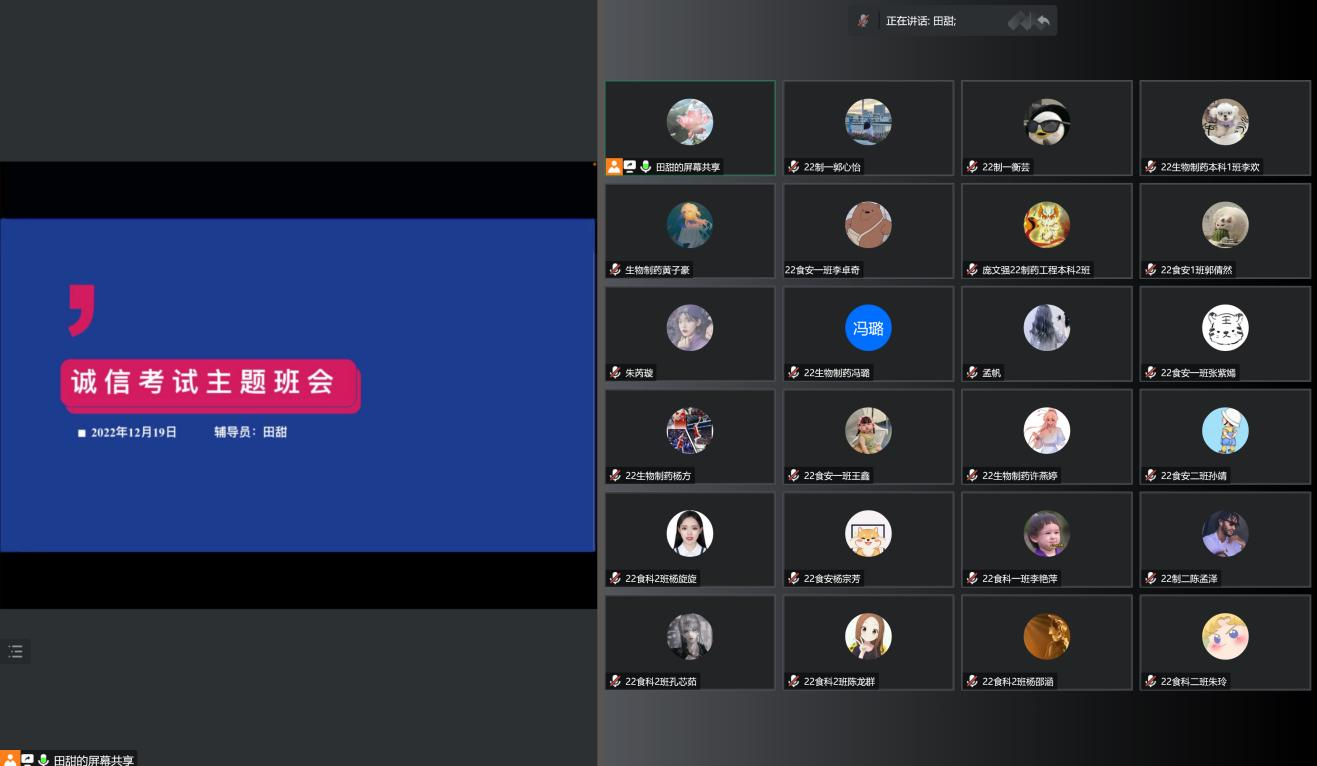Screen dimensions: 1317x766
Task: Select 22生物制药本科1班李欢 dog avatar
Action: [x=1224, y=122]
